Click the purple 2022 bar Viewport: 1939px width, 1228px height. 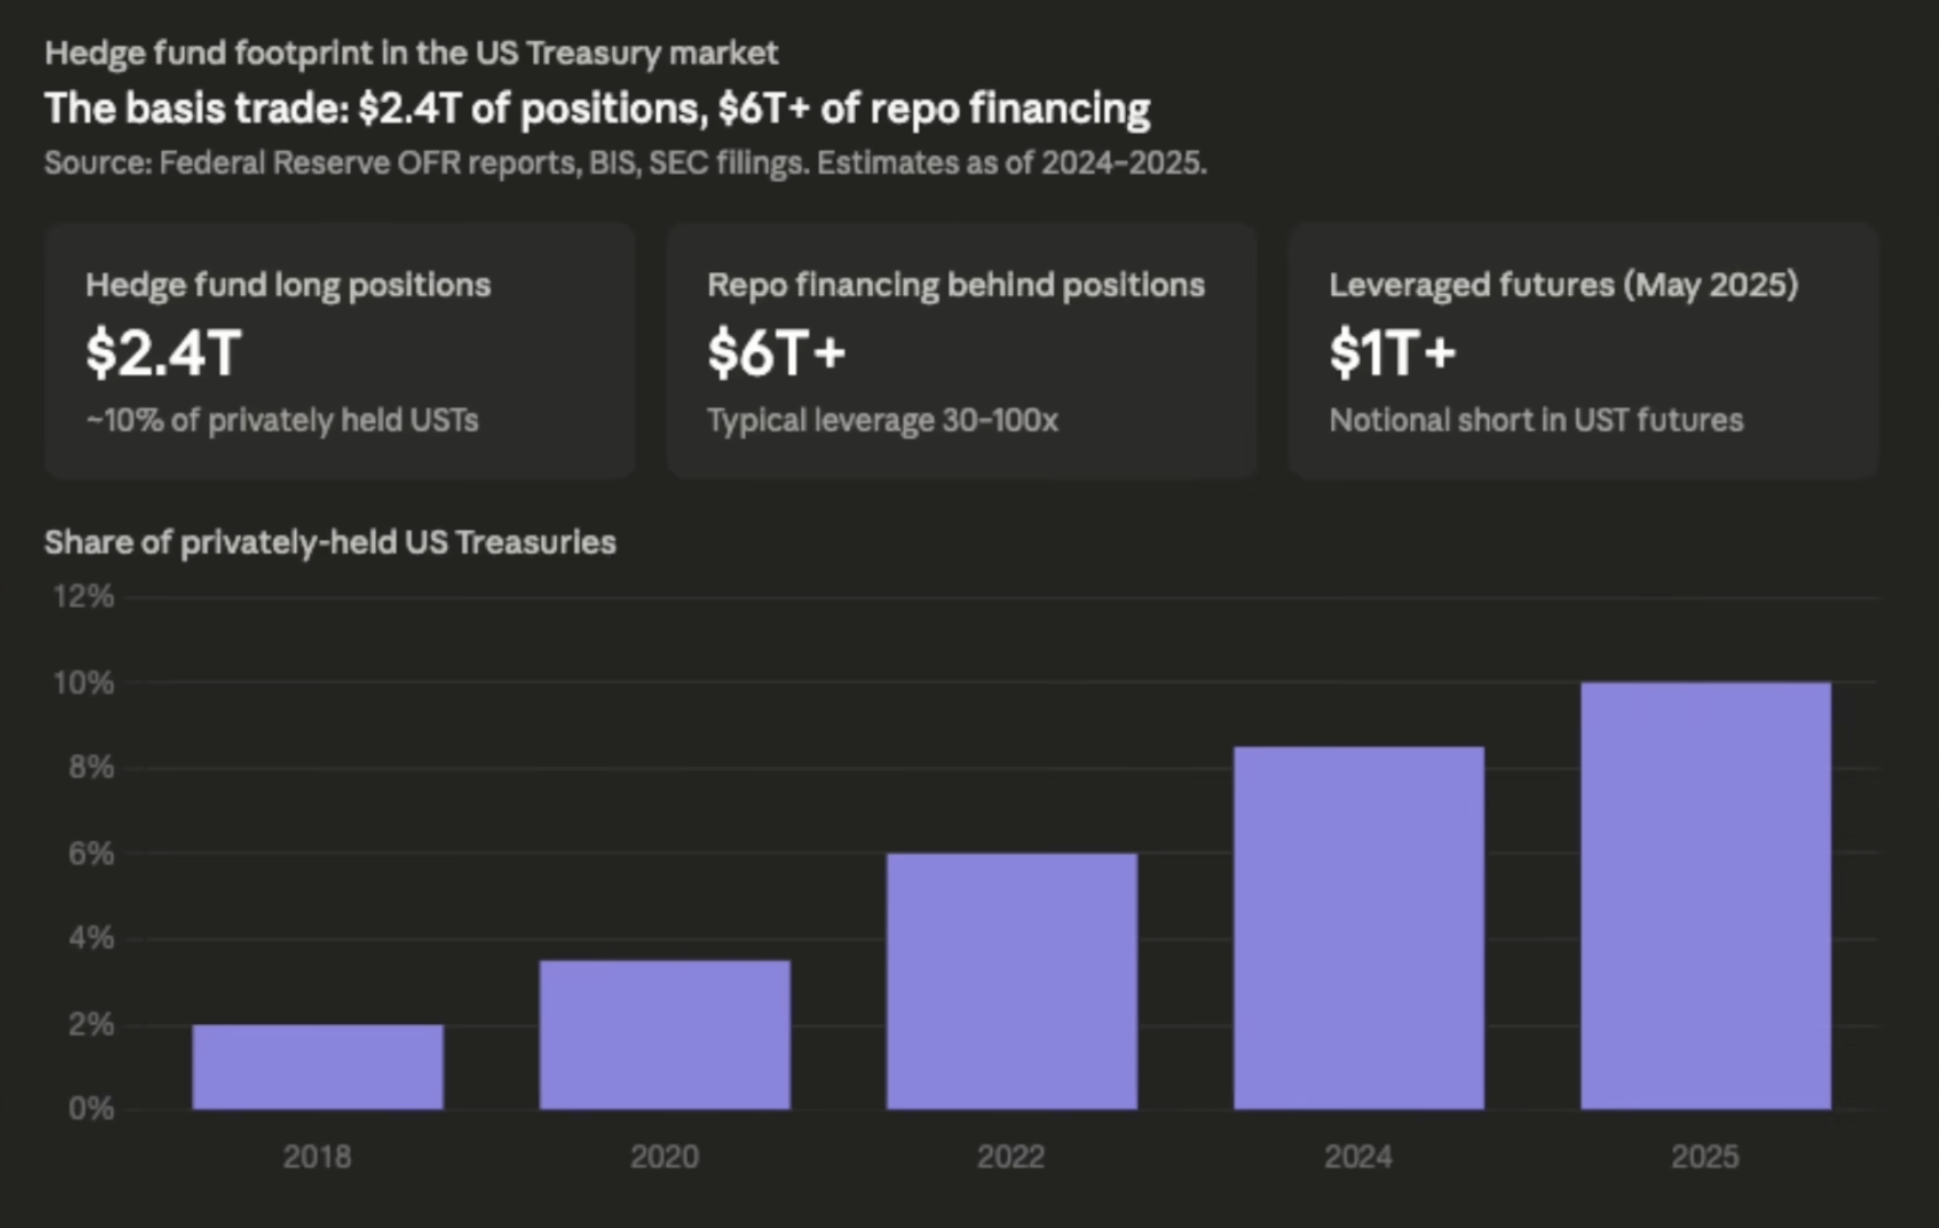click(x=1011, y=980)
